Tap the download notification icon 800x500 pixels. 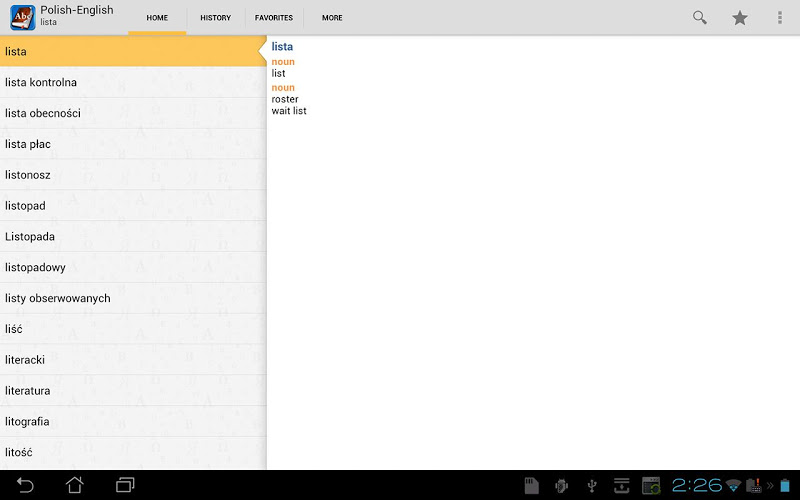click(x=621, y=486)
